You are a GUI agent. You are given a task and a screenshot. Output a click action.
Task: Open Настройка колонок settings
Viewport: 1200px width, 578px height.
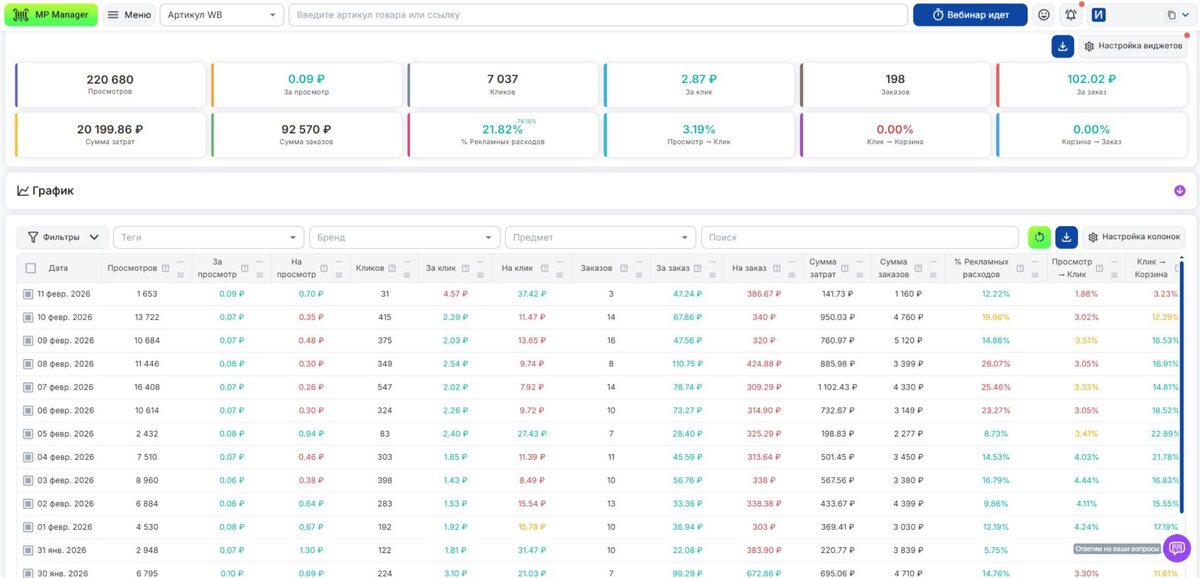(x=1134, y=237)
